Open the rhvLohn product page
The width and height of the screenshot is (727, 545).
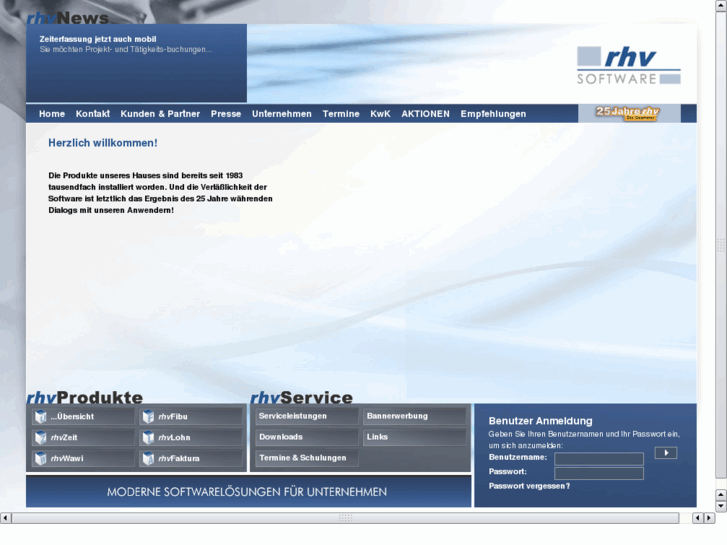(191, 437)
